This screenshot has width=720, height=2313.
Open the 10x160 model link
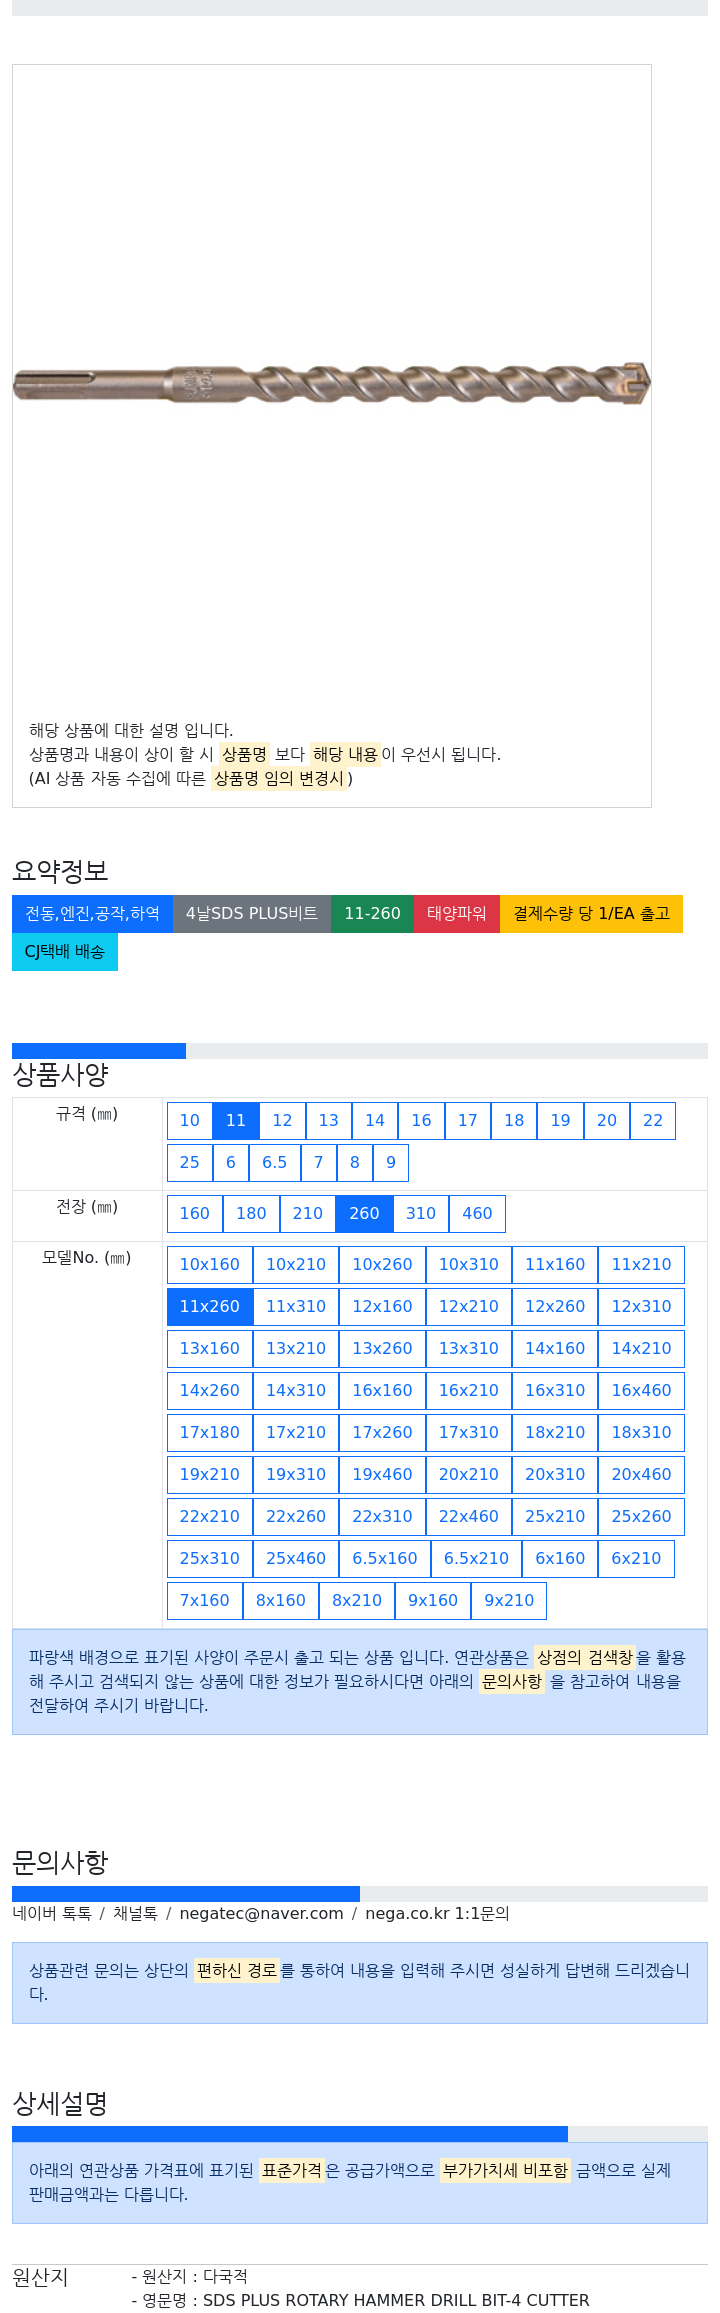210,1265
